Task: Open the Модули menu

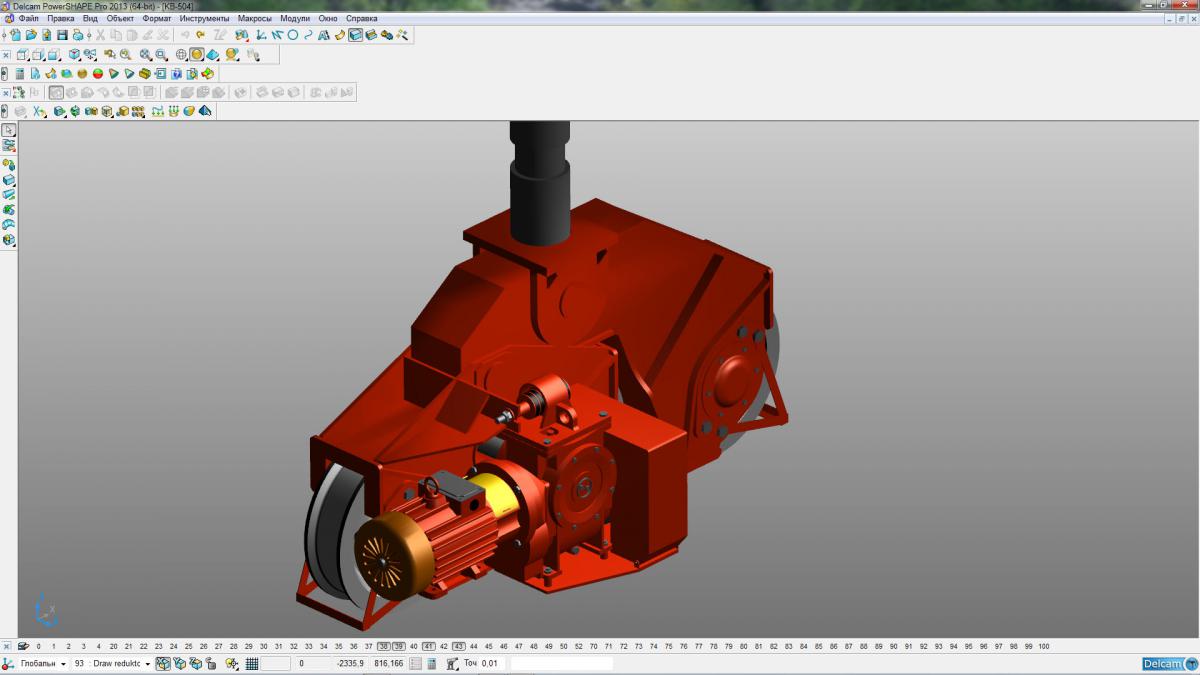Action: (295, 18)
